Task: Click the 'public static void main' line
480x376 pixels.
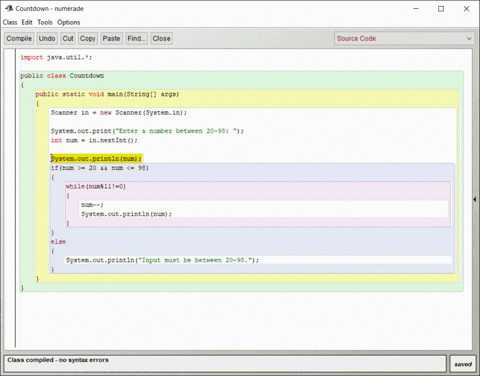Action: tap(107, 94)
